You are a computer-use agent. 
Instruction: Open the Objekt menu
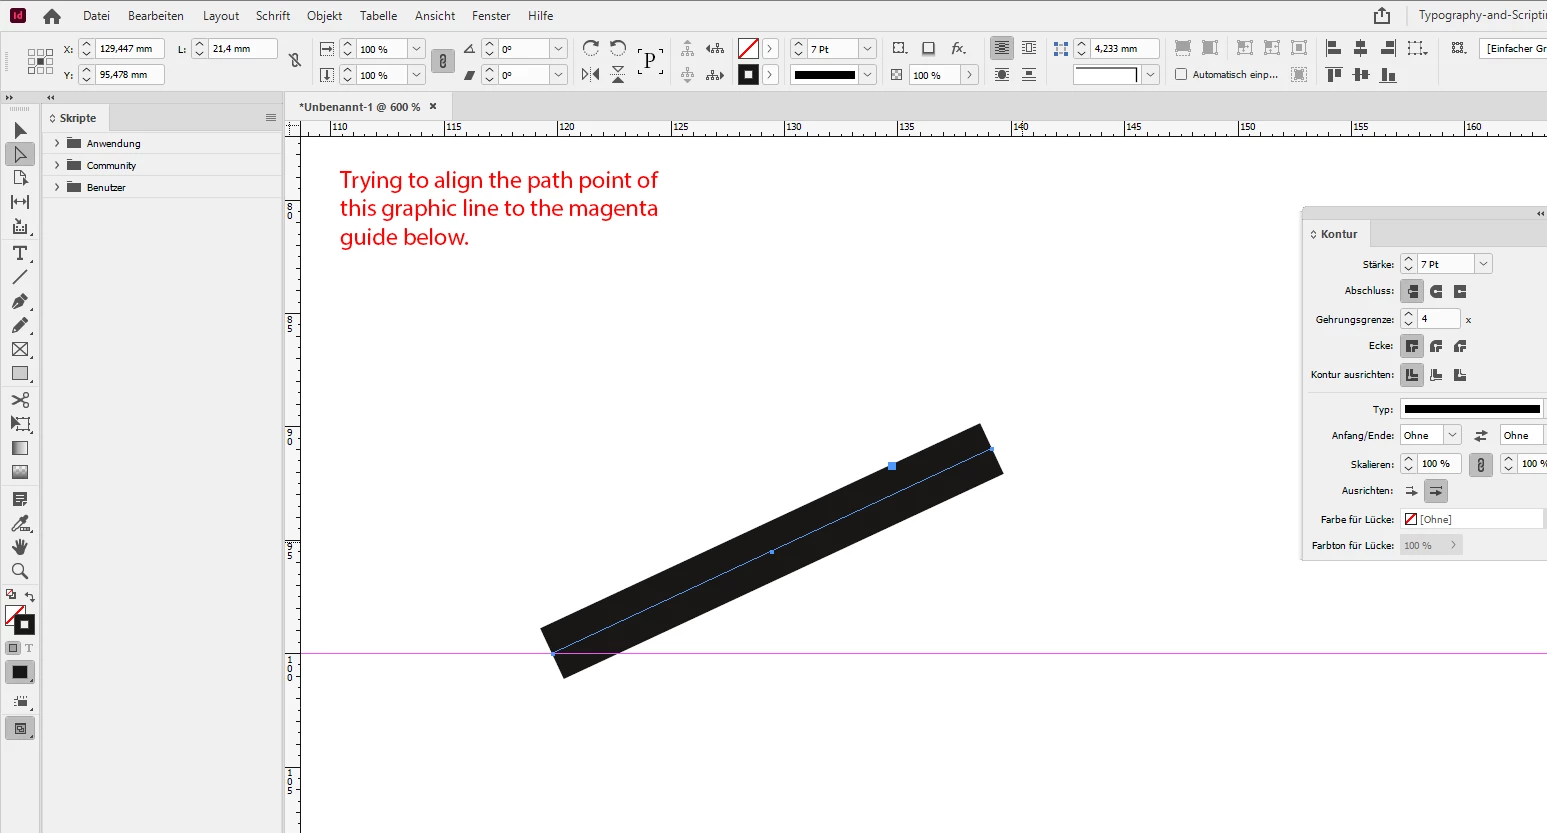(325, 16)
